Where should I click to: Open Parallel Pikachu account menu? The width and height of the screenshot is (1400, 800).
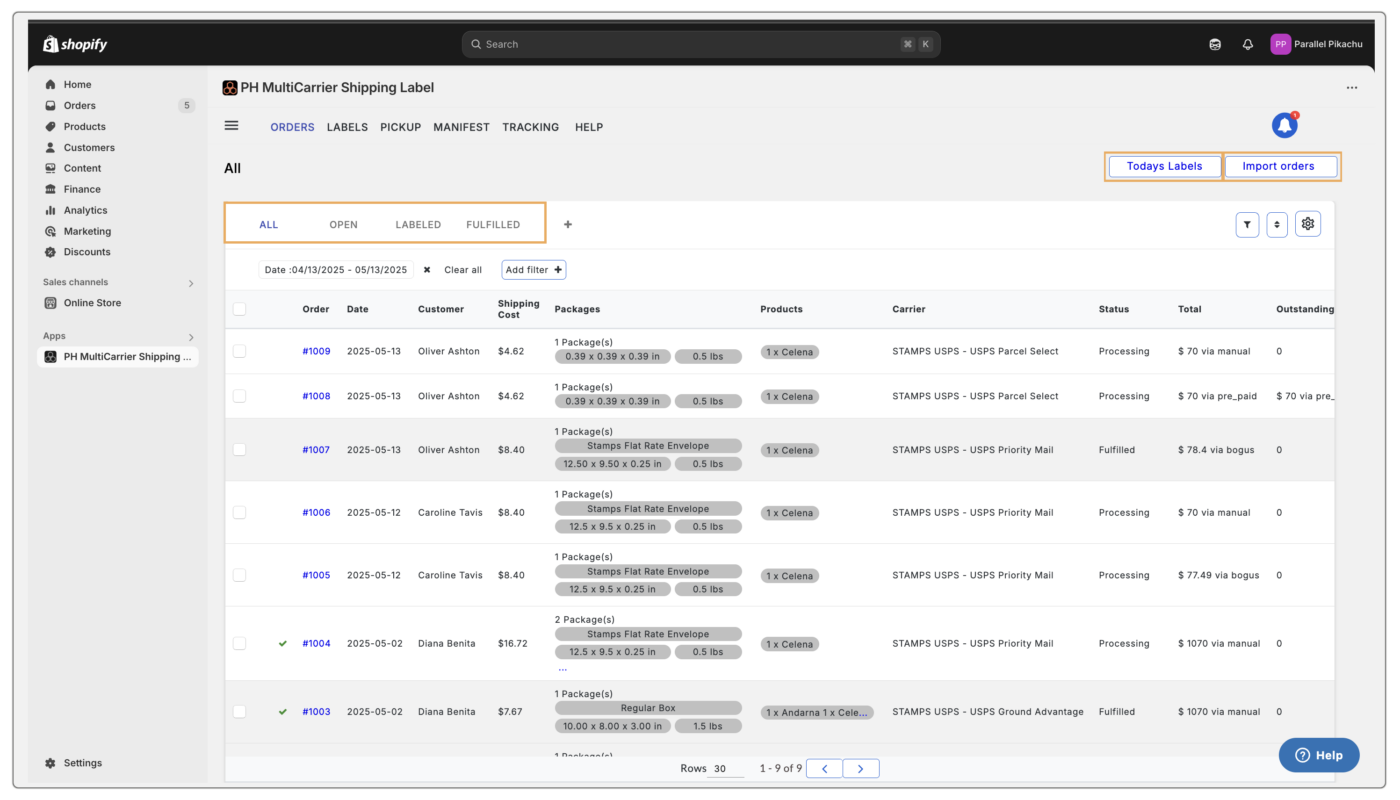(1316, 44)
